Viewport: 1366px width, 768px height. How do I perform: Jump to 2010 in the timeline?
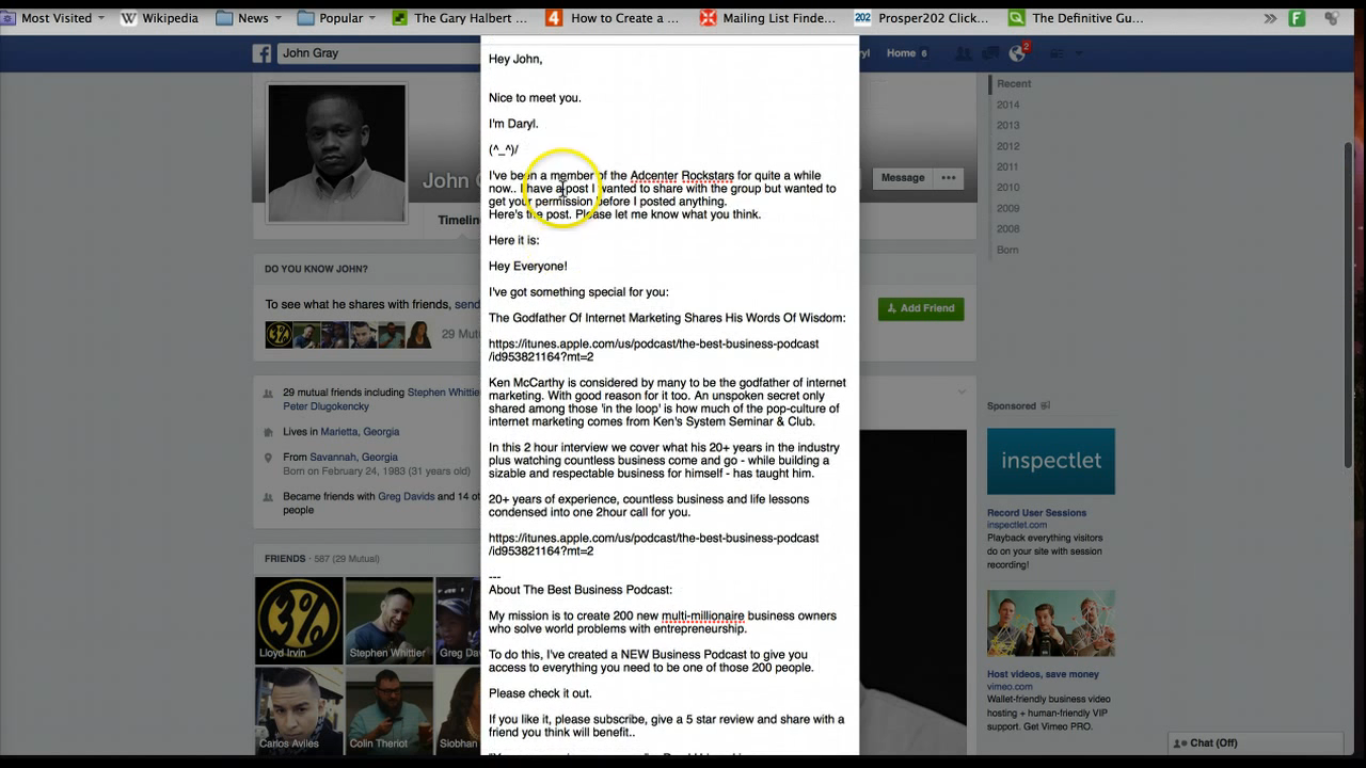coord(1008,188)
